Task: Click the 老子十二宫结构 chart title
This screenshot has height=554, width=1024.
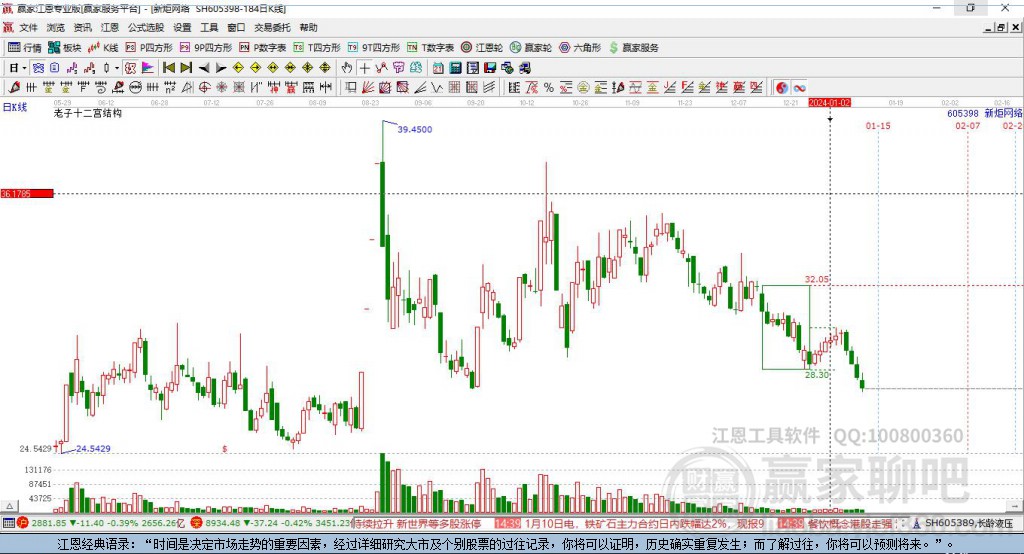Action: click(x=88, y=113)
